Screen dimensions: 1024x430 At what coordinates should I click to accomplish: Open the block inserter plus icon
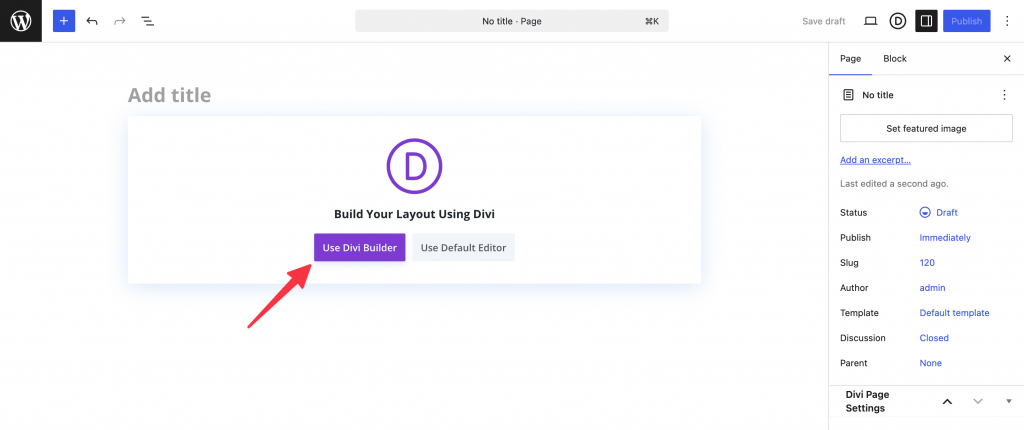pyautogui.click(x=64, y=21)
